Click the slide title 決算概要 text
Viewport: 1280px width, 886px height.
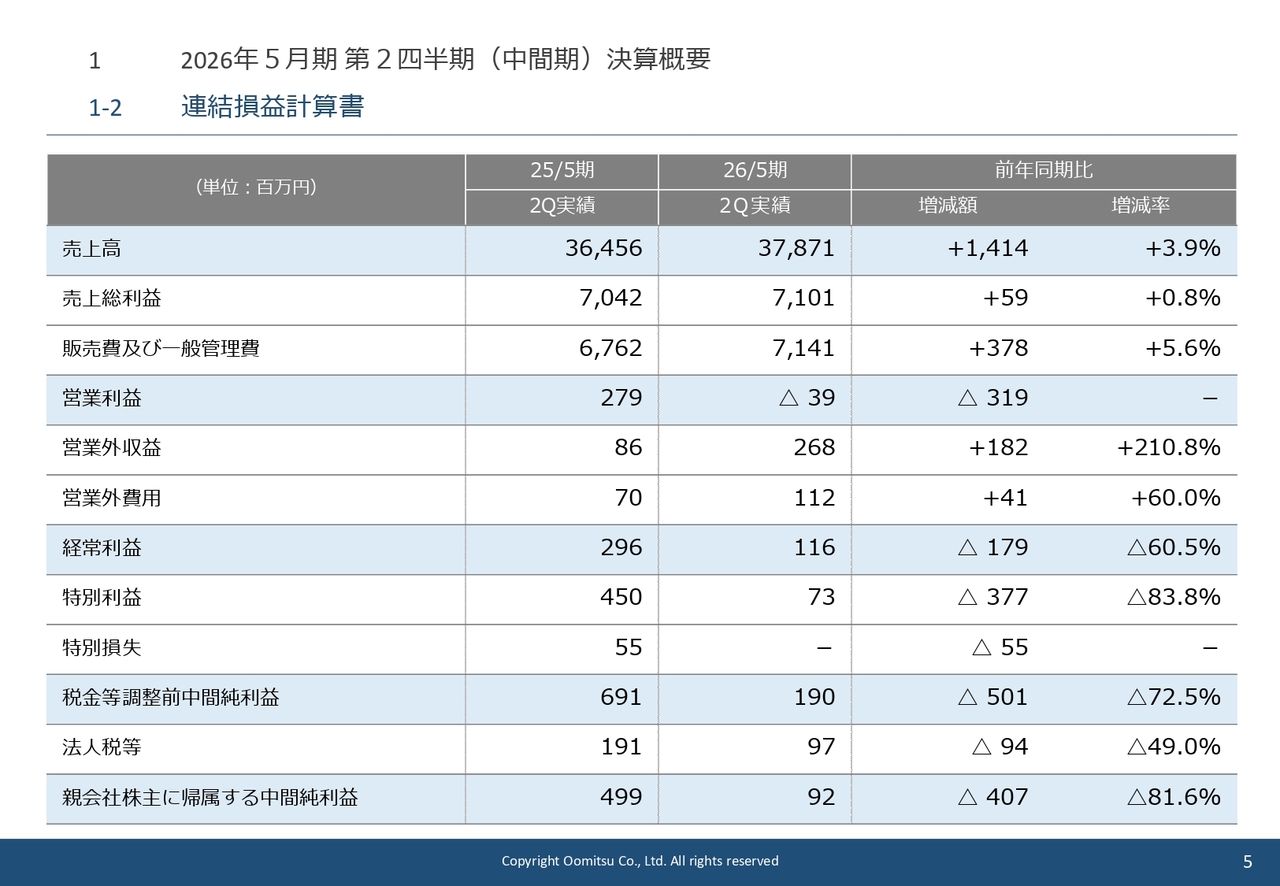coord(445,60)
